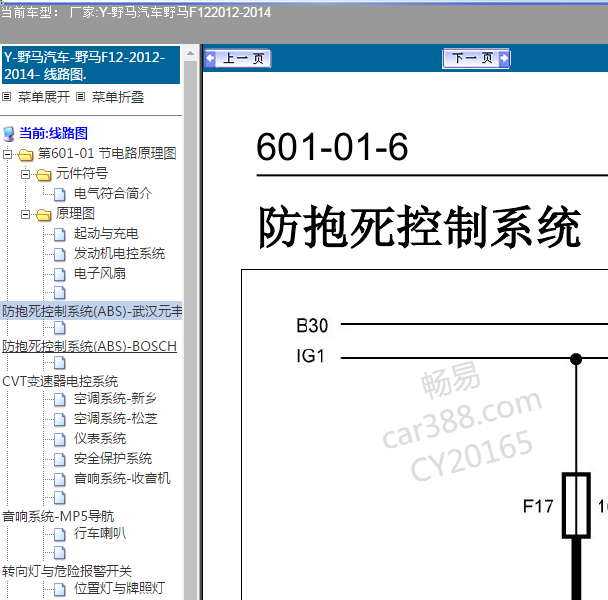Click page icon above 防抱死控制系统(ABS)-武汉元丰
Screen dimensions: 608x600
click(x=59, y=293)
